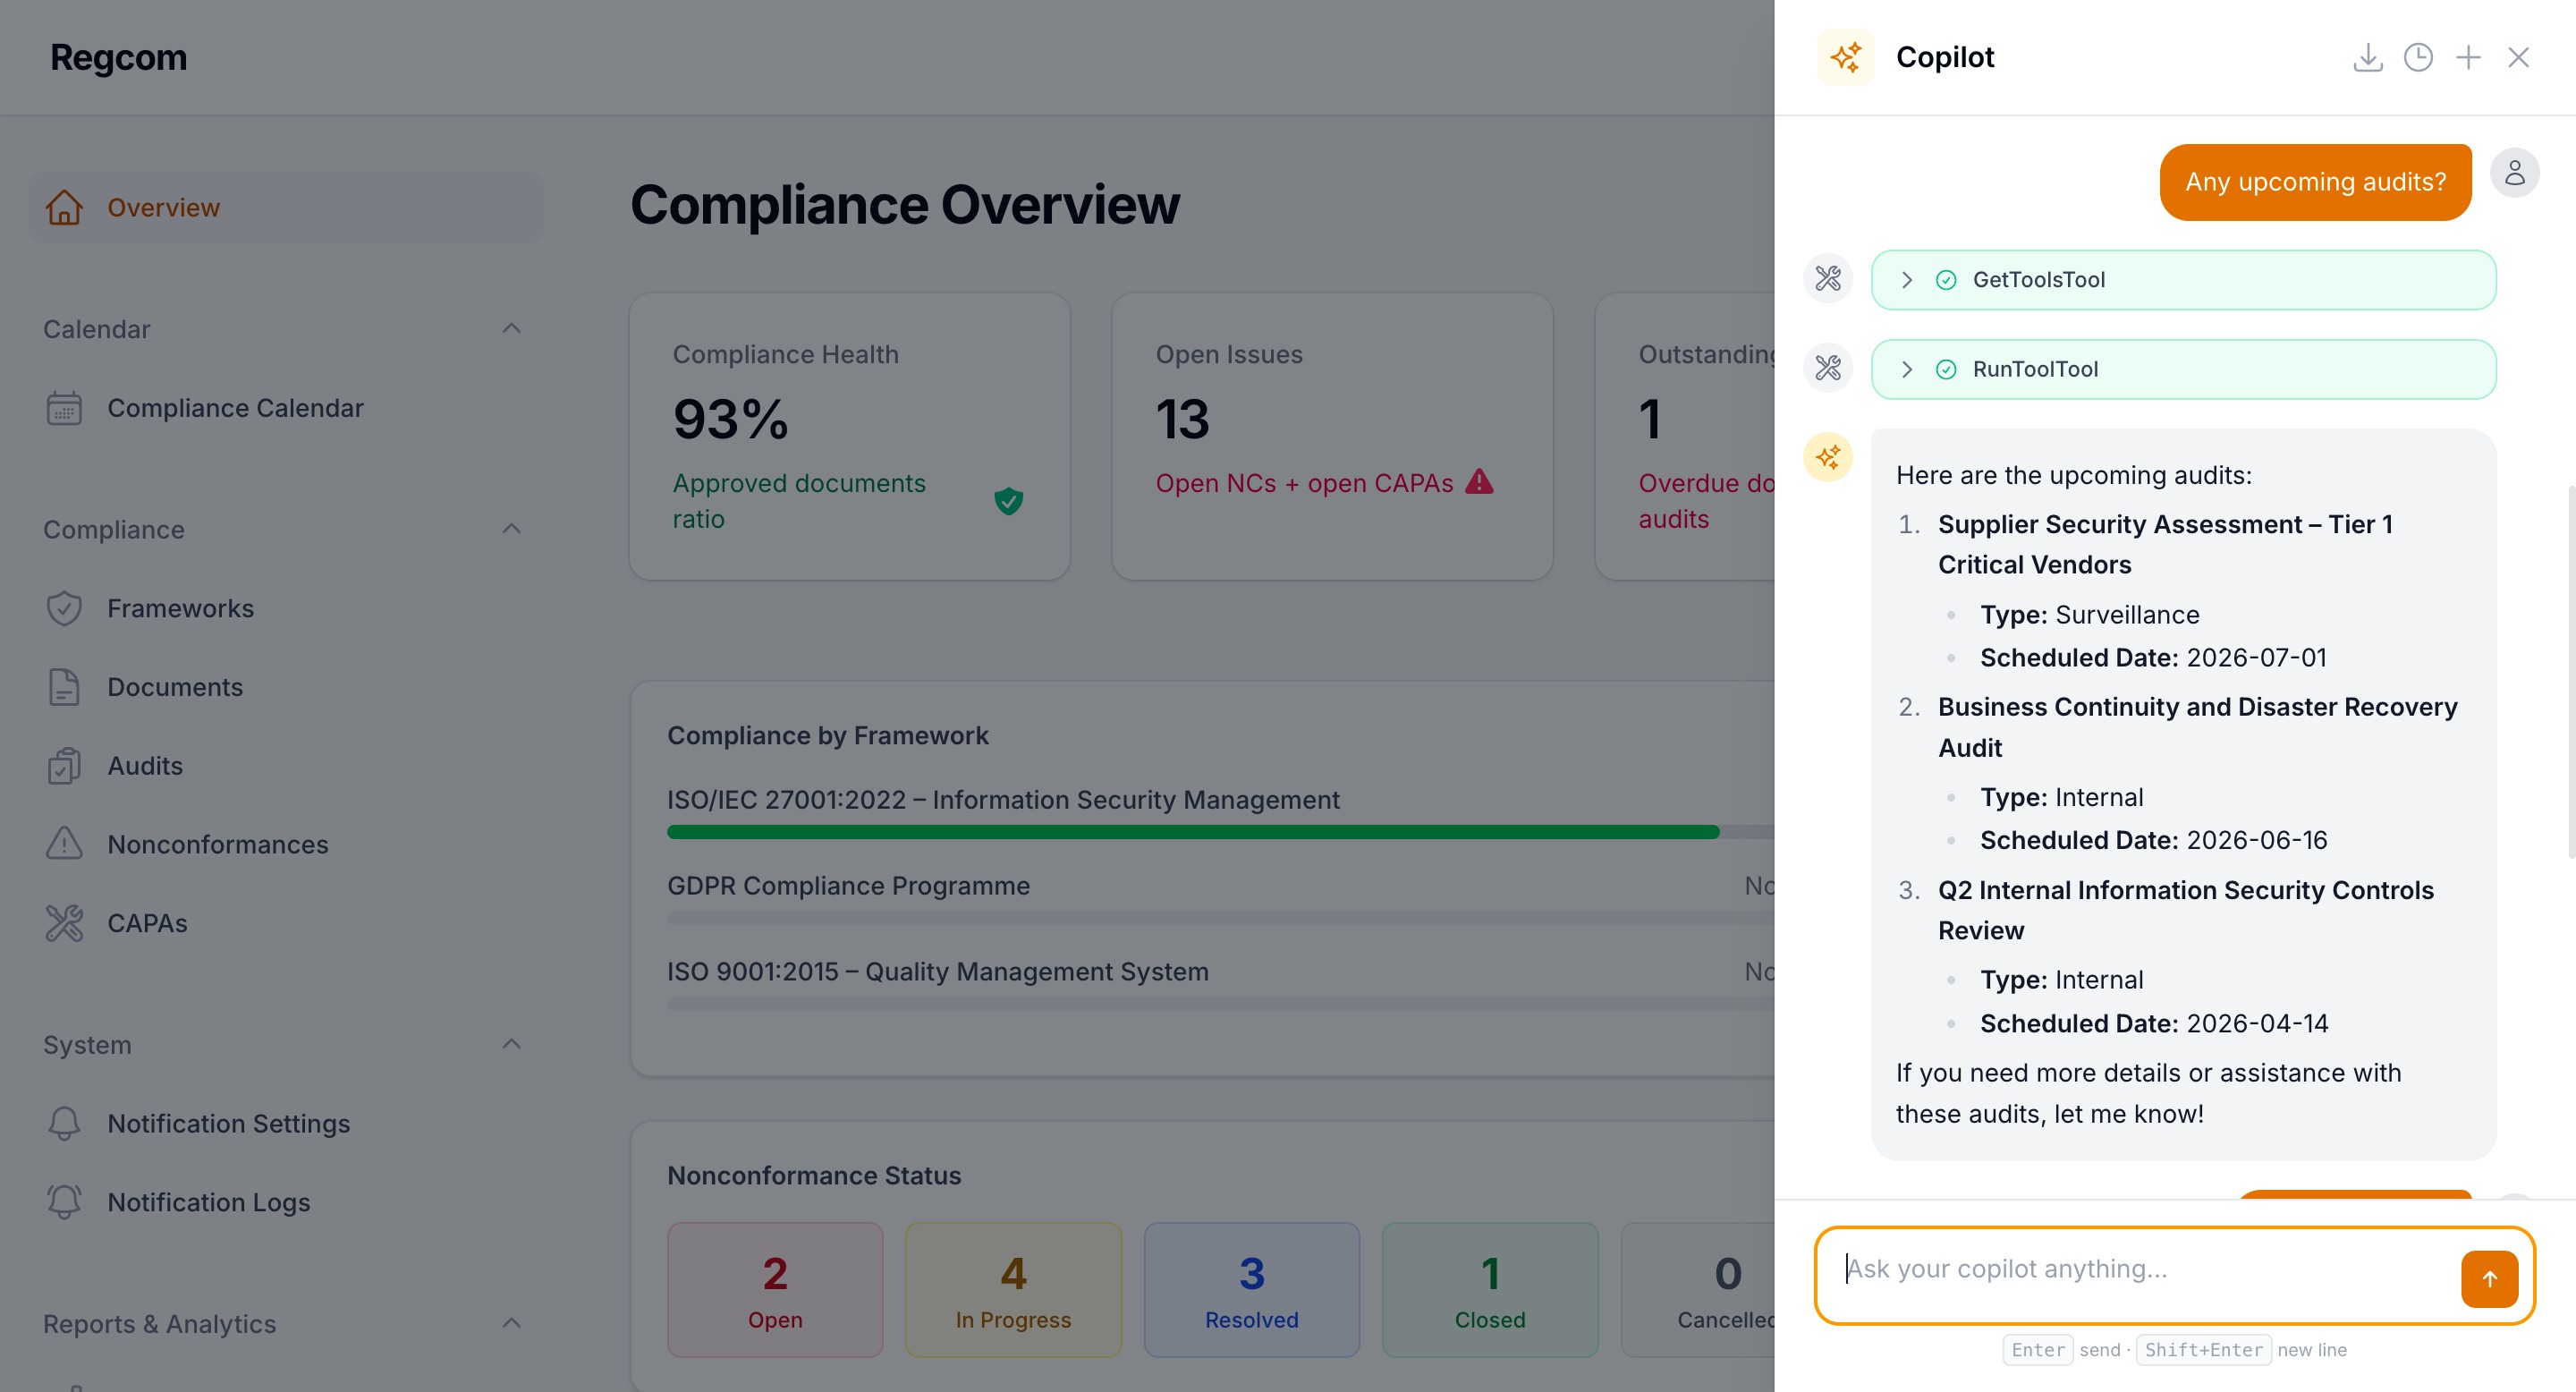
Task: Expand the RunToolTool call details
Action: click(x=1906, y=369)
